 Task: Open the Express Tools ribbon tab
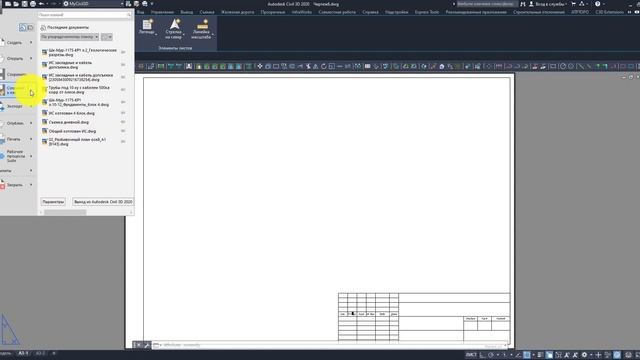click(x=427, y=12)
